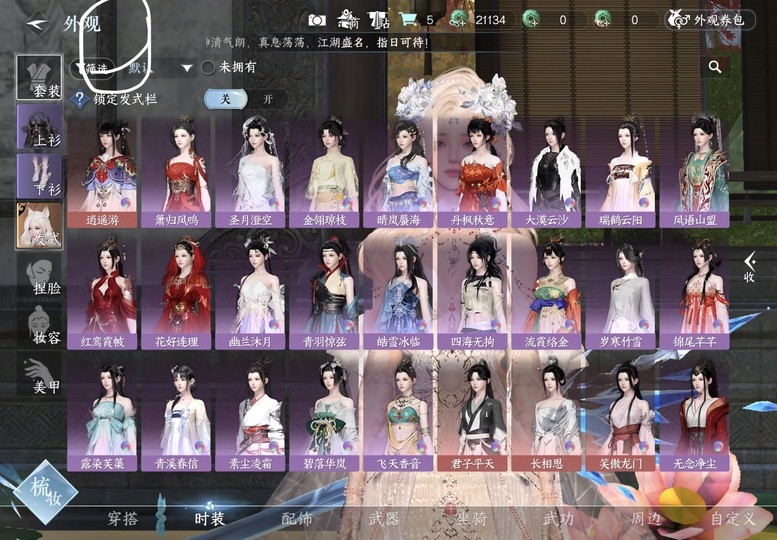Image resolution: width=777 pixels, height=540 pixels.
Task: Click the back arrow next to 外观
Action: [x=37, y=21]
